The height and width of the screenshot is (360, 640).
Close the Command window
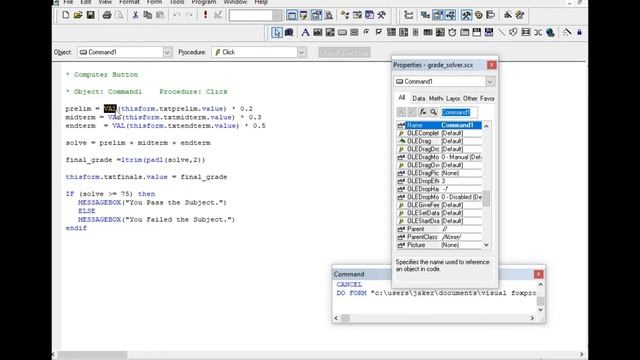538,274
